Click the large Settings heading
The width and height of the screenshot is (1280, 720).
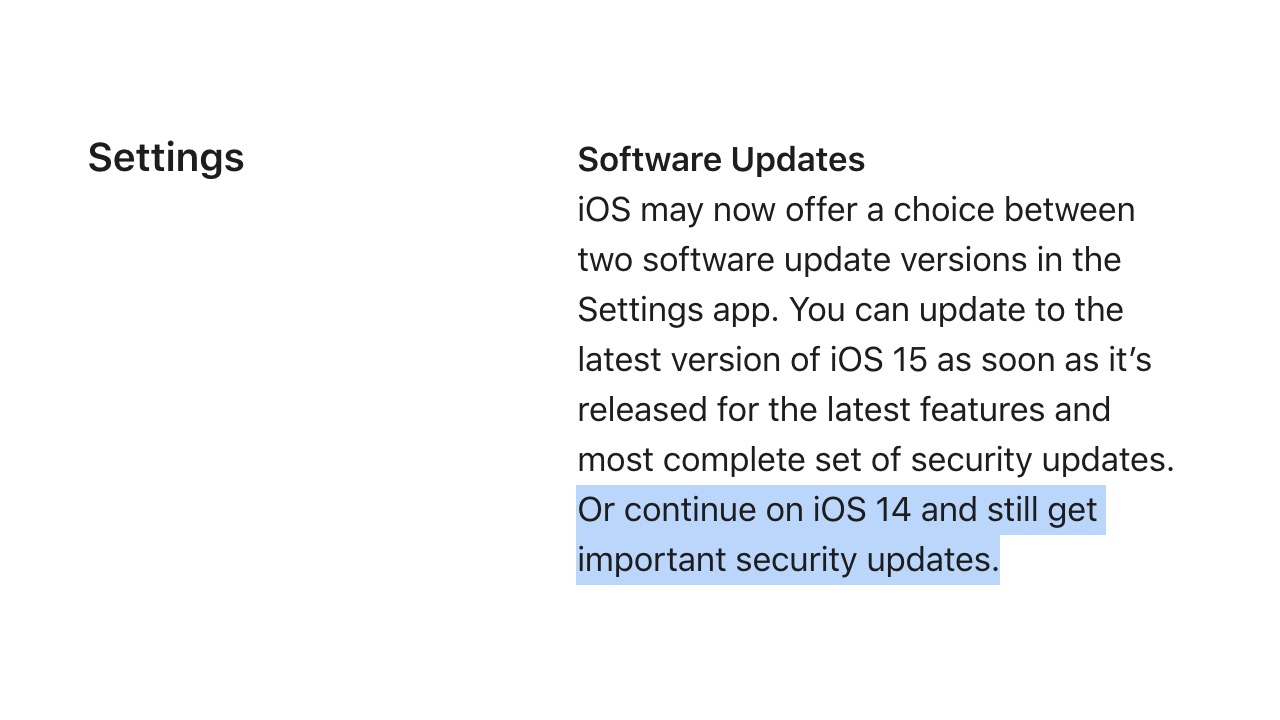click(166, 158)
